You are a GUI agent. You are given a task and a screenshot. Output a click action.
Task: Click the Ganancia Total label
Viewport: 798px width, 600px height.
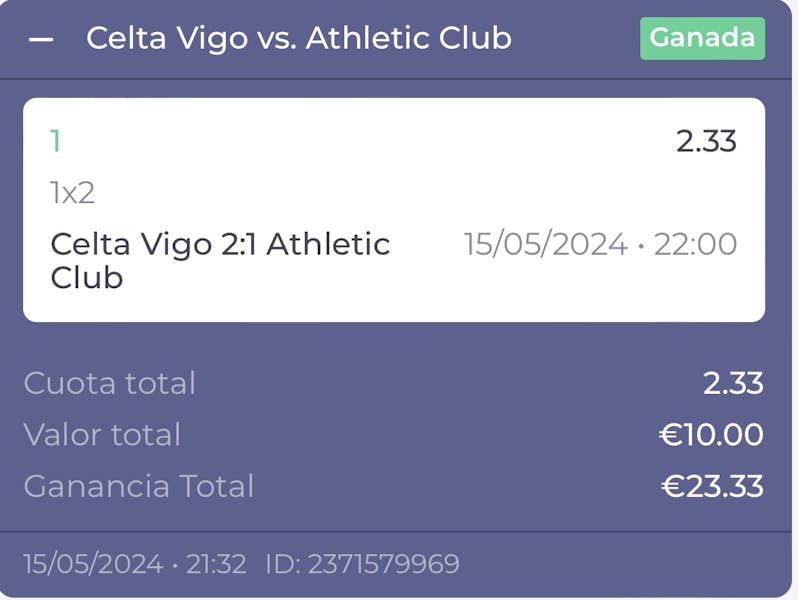point(139,487)
